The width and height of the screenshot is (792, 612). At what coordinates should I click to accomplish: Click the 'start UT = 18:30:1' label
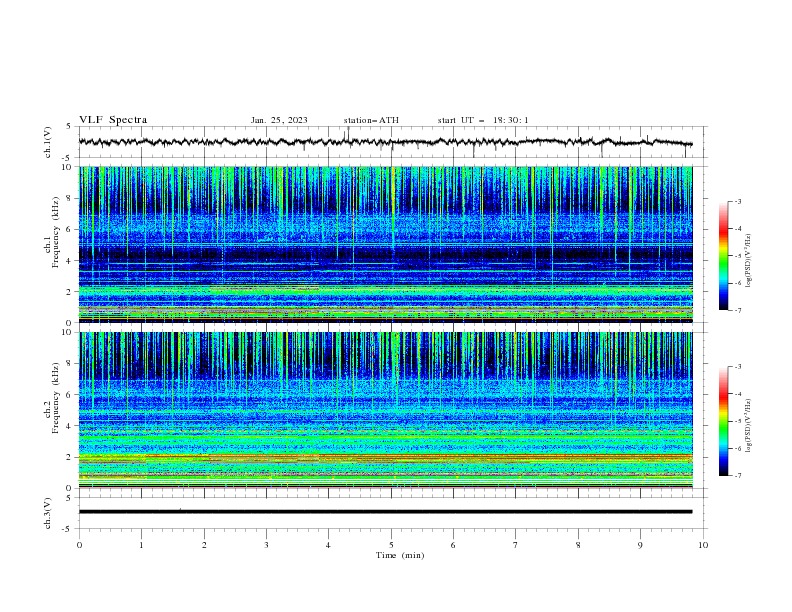[483, 120]
